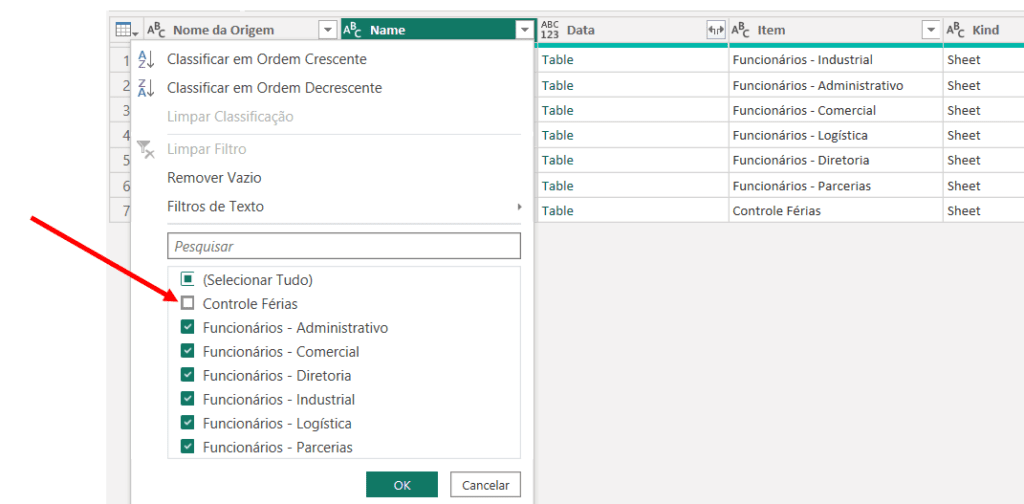Uncheck Funcionários - Industrial filter option
This screenshot has height=504, width=1024.
pyautogui.click(x=187, y=400)
